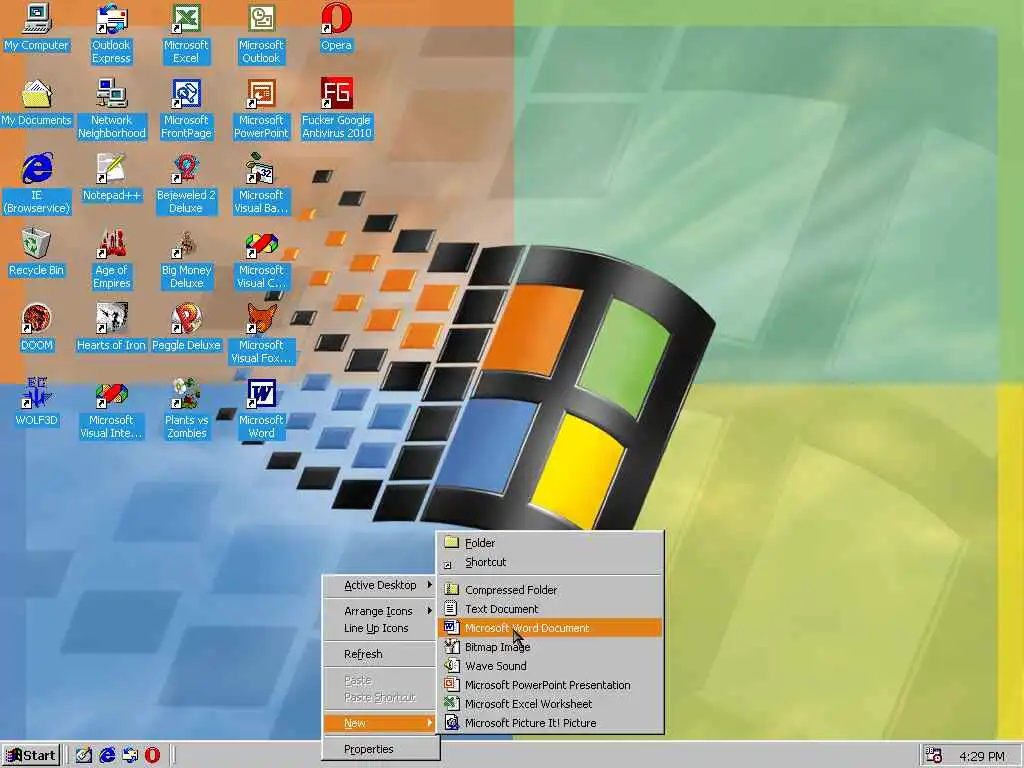Choose Microsoft Picture It! Picture entry
Screen dimensions: 1024x768
[x=551, y=723]
